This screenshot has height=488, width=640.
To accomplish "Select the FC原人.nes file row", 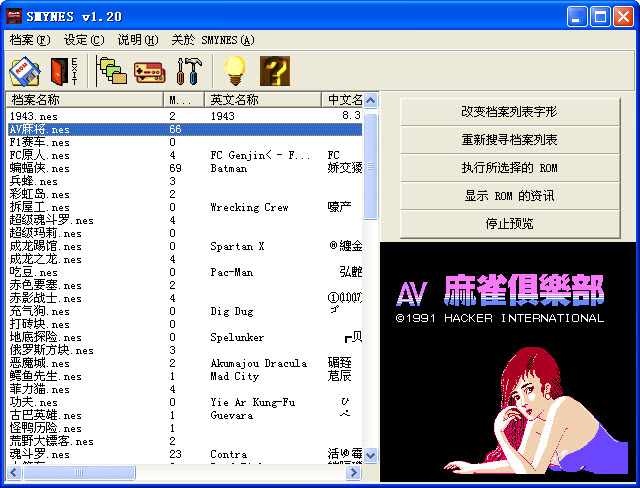I will [x=184, y=155].
